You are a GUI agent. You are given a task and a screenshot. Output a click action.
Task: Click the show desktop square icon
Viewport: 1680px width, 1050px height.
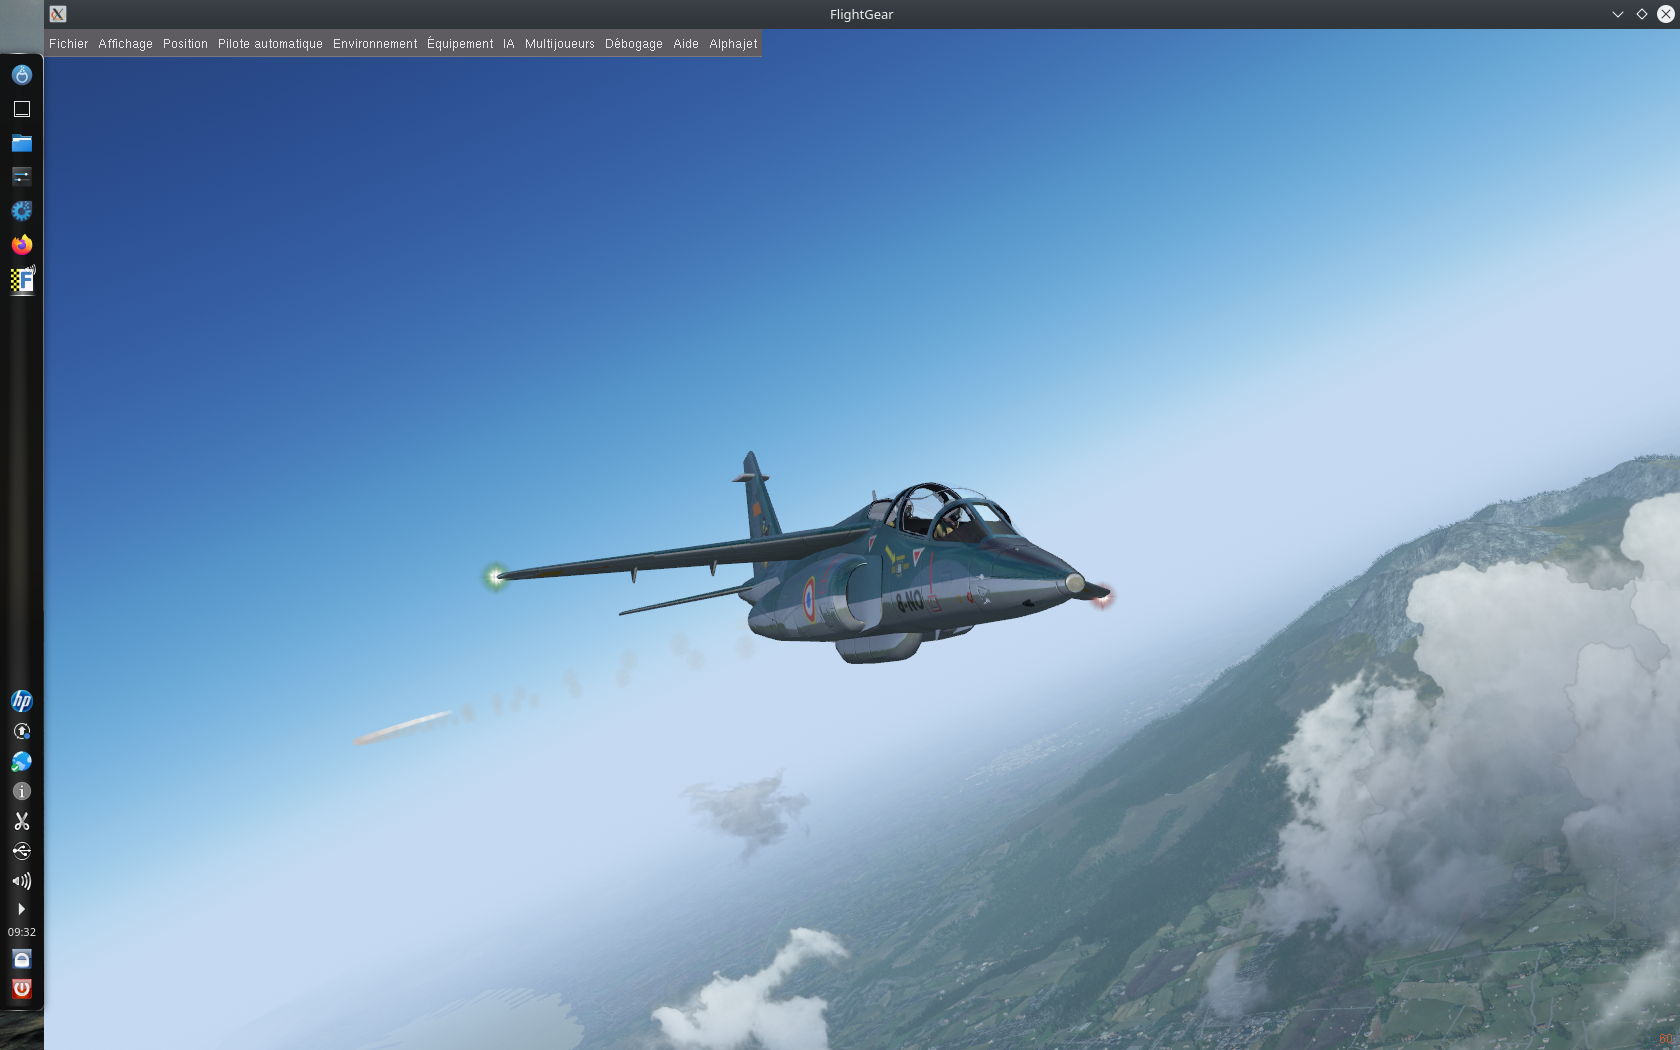[x=22, y=109]
